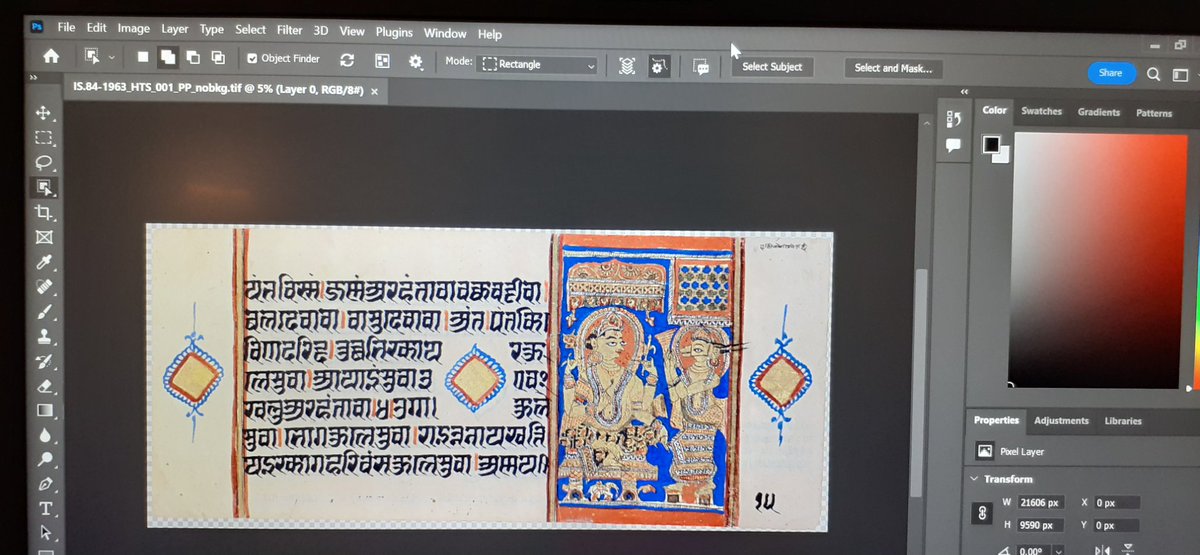Click the background color swatch
Image resolution: width=1200 pixels, height=555 pixels.
[x=1002, y=154]
